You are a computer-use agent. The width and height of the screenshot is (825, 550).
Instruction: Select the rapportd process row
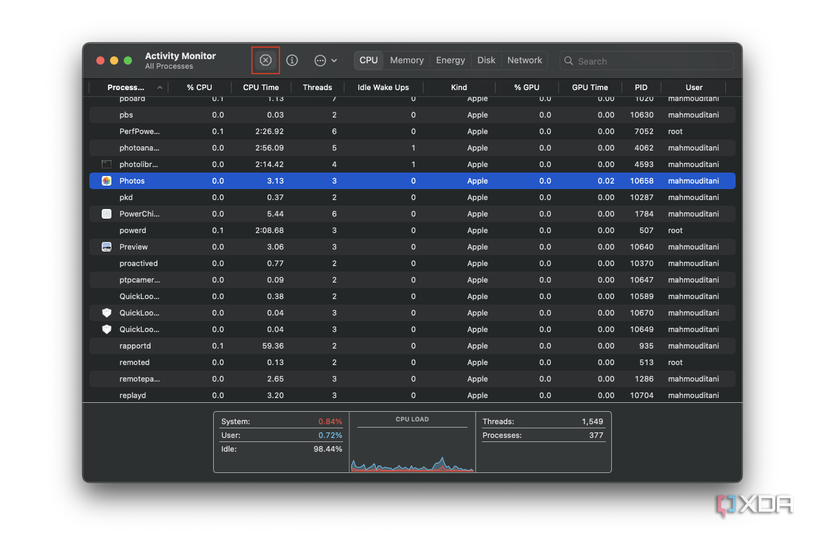pos(412,346)
